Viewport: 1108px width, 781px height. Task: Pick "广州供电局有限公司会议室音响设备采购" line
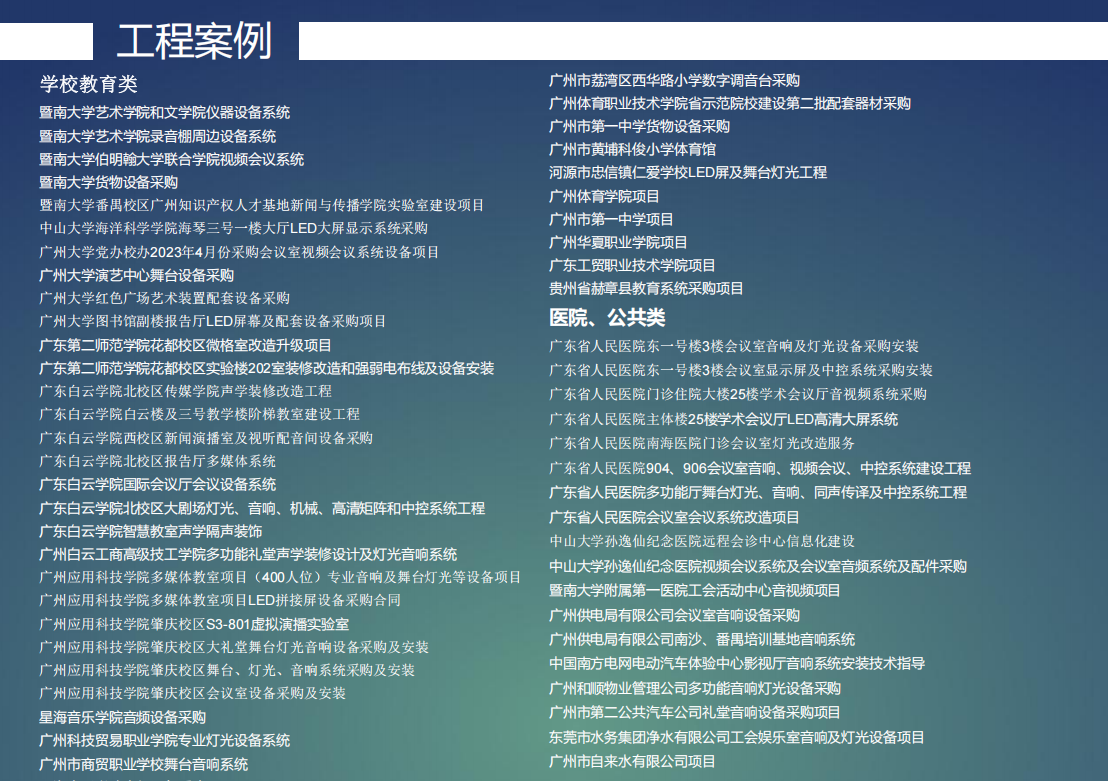pos(675,616)
